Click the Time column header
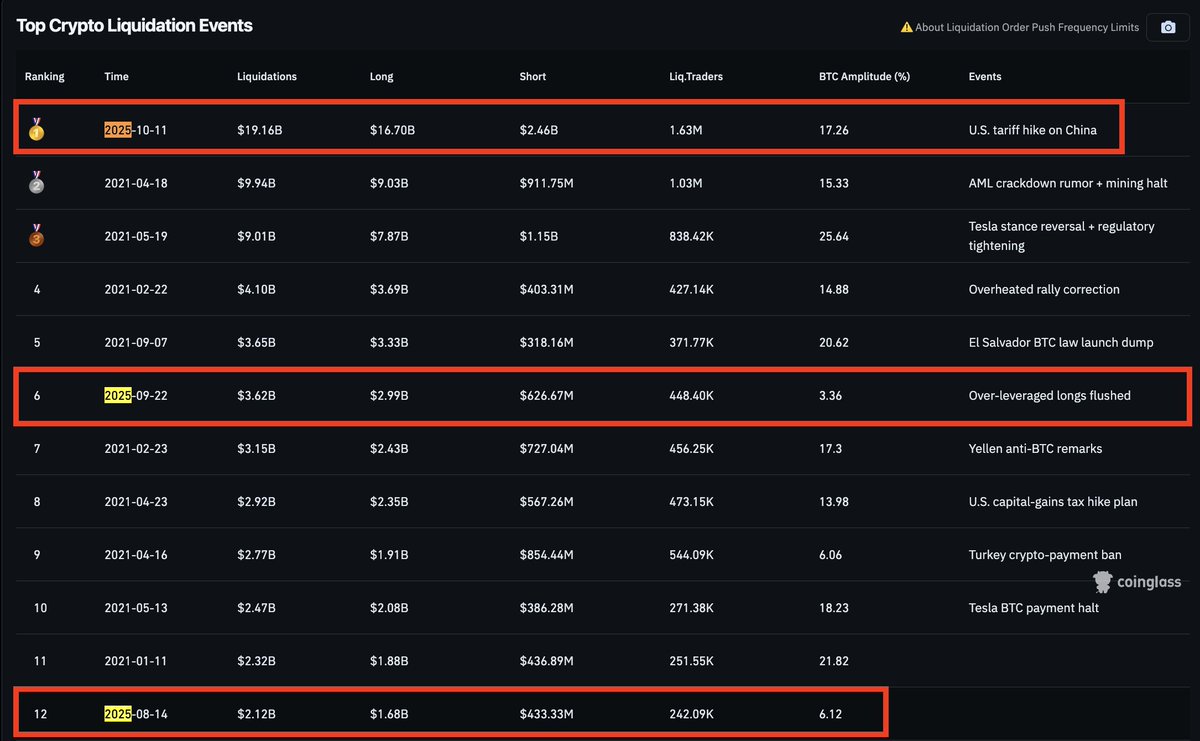 [117, 77]
